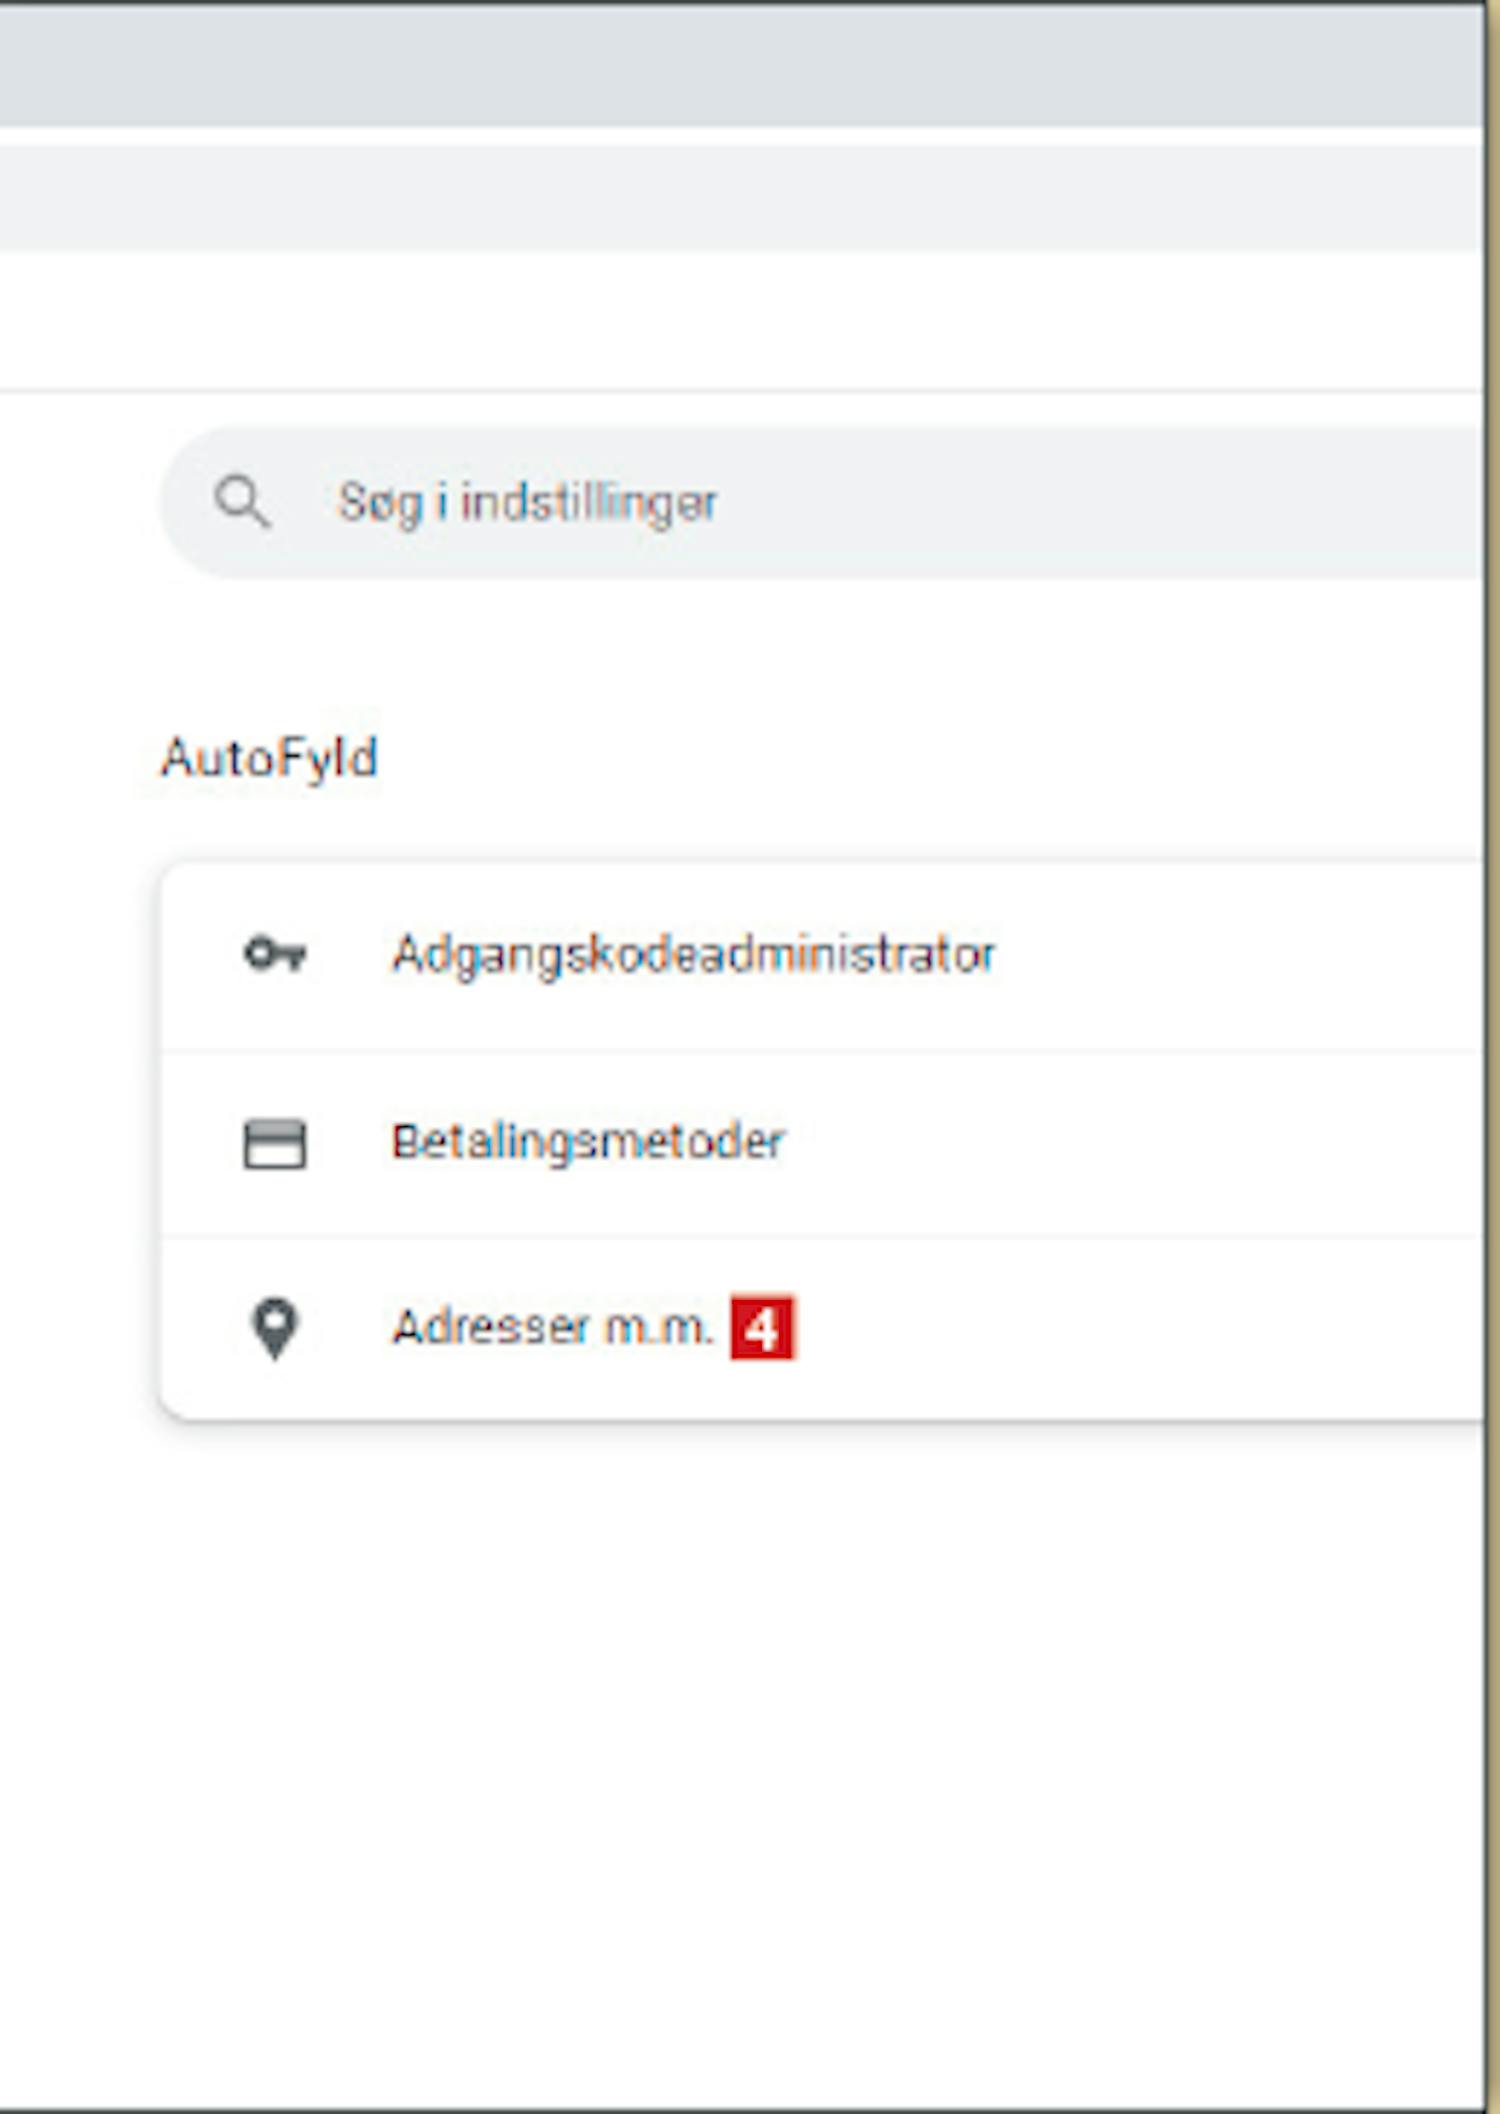This screenshot has width=1500, height=2114.
Task: Click the search magnifier icon
Action: pyautogui.click(x=243, y=502)
